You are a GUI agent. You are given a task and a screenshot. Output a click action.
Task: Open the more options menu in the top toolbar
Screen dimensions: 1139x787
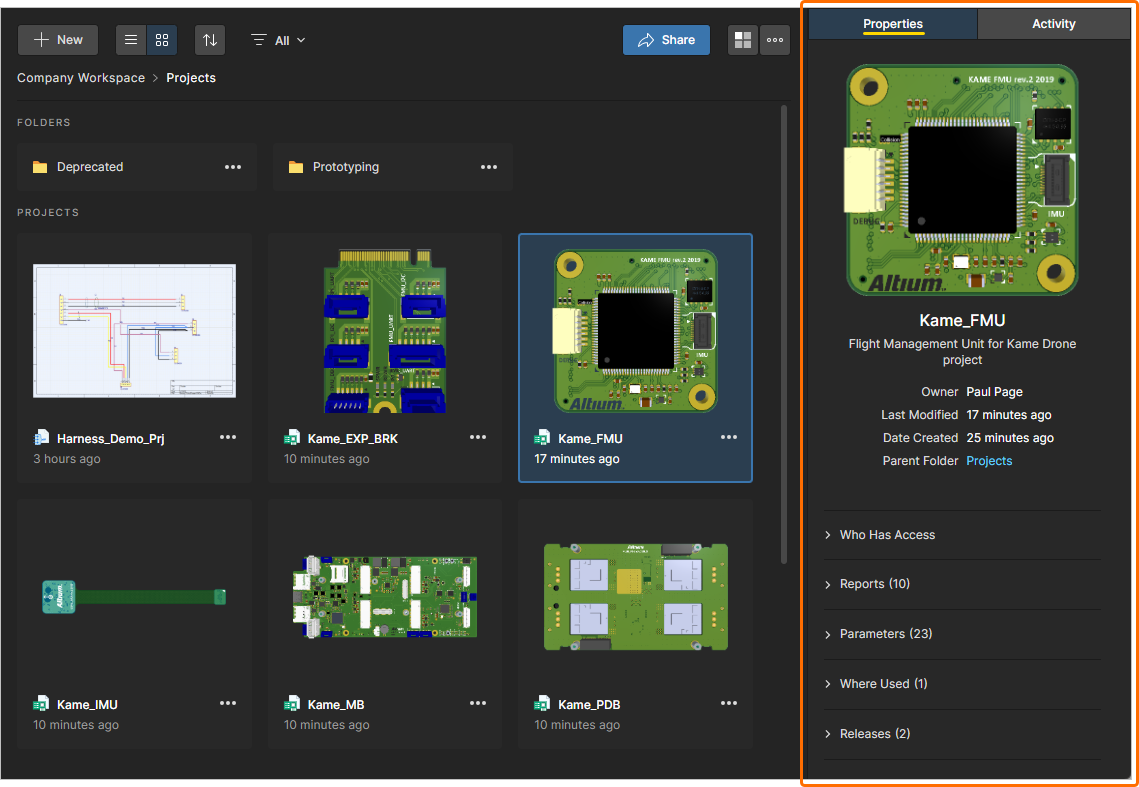click(775, 39)
